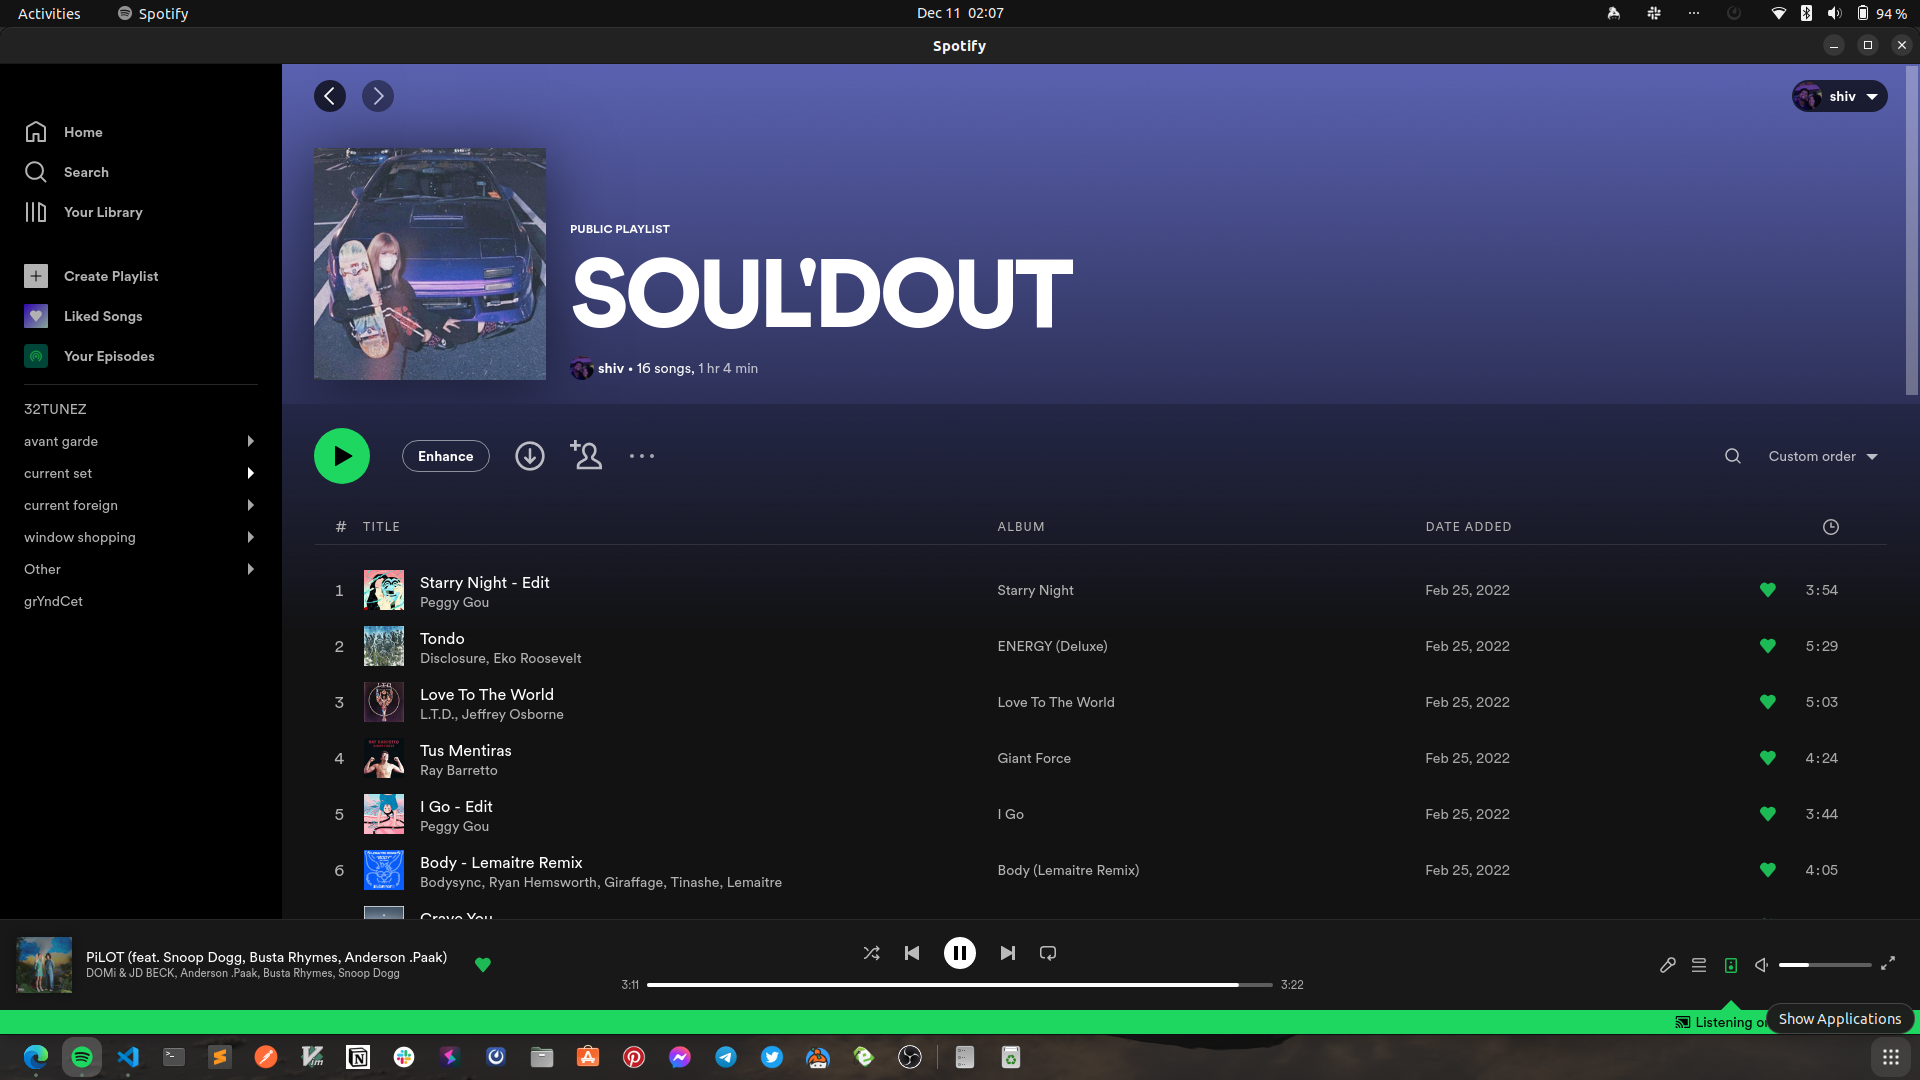1920x1080 pixels.
Task: Mute the volume with the speaker icon
Action: pyautogui.click(x=1762, y=965)
